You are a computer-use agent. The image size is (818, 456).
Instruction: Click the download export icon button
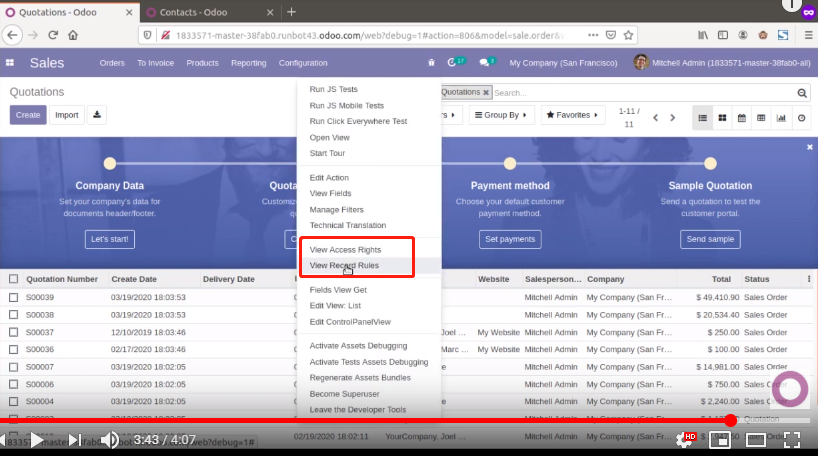[97, 115]
